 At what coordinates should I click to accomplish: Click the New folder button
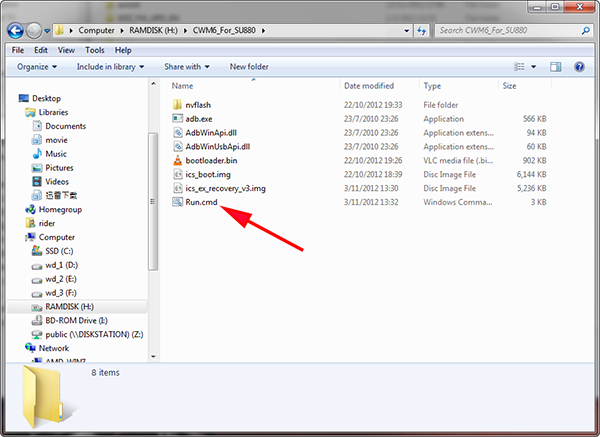point(250,67)
